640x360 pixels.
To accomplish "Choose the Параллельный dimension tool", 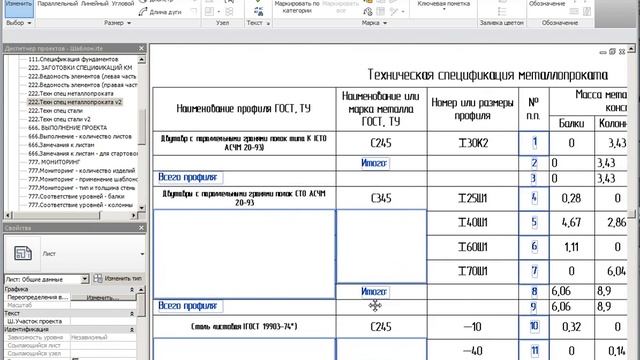I will (x=58, y=4).
